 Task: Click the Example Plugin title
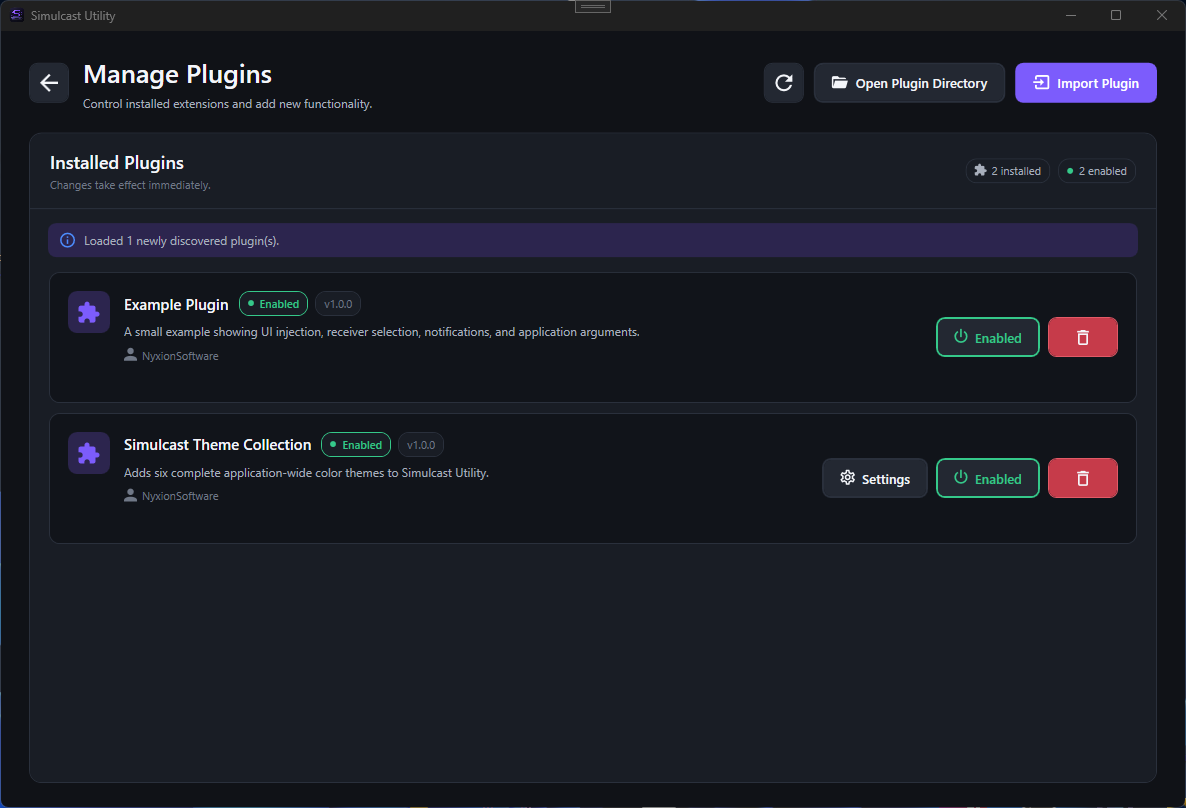[x=176, y=304]
